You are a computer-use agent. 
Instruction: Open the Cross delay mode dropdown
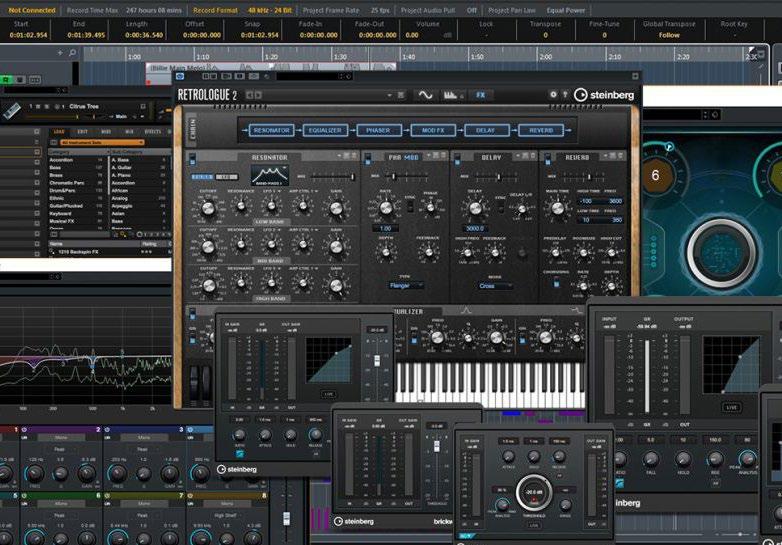click(495, 286)
